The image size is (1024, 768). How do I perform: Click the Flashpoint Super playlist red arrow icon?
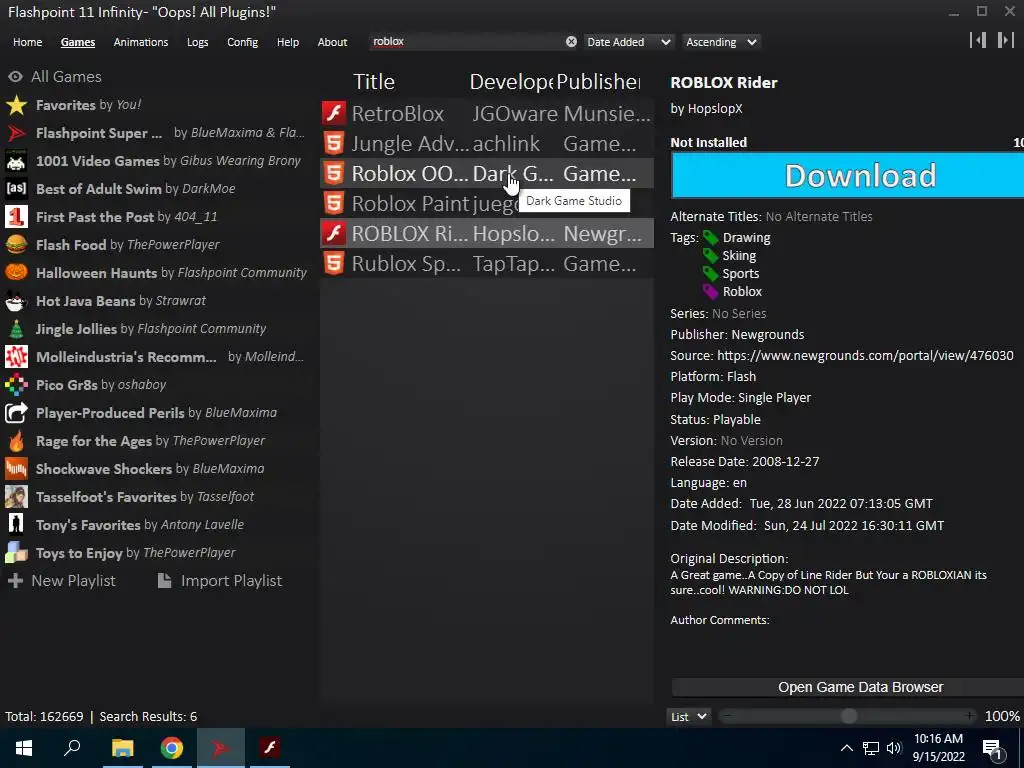click(16, 133)
